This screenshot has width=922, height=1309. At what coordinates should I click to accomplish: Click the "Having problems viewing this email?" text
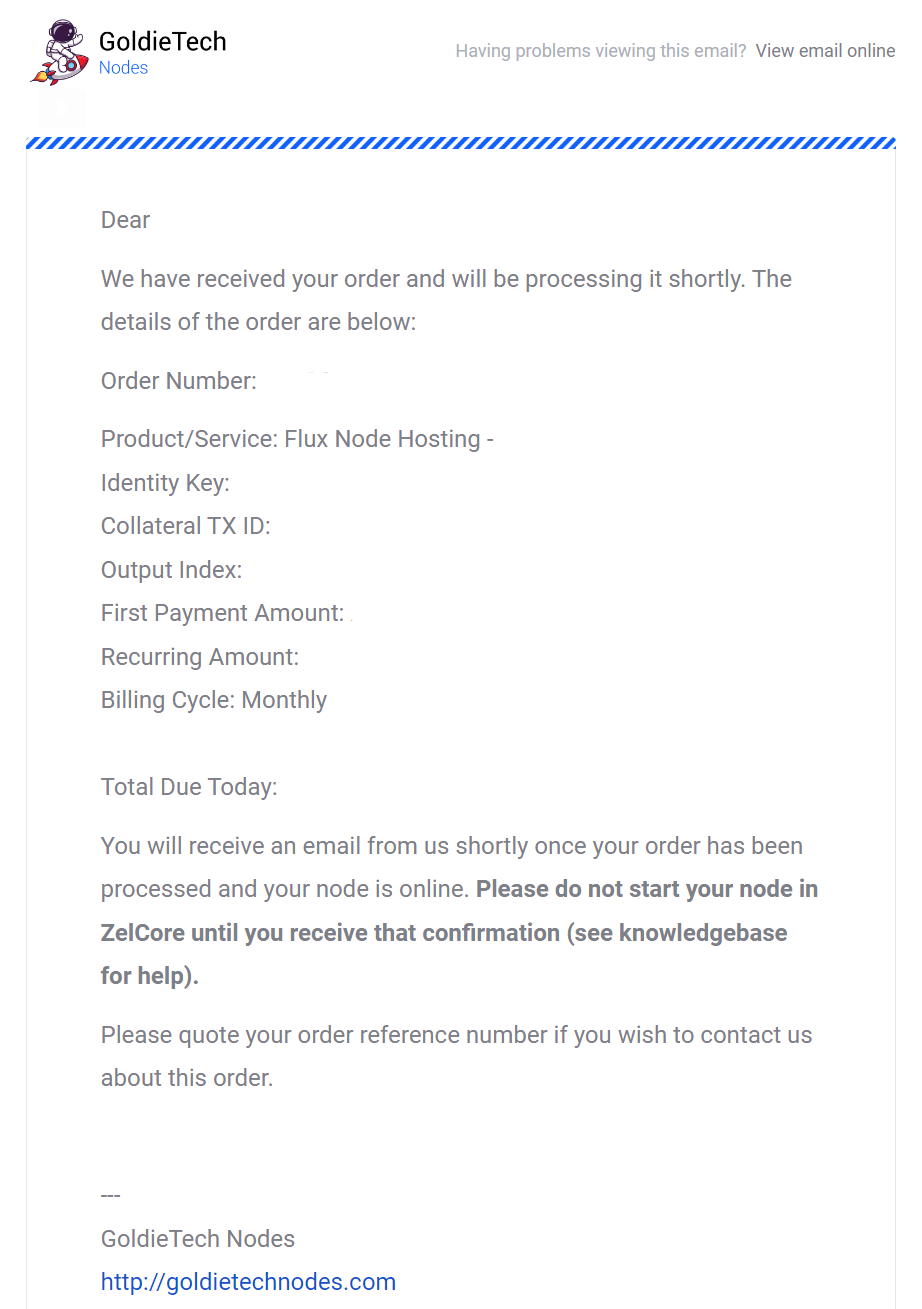click(x=601, y=51)
